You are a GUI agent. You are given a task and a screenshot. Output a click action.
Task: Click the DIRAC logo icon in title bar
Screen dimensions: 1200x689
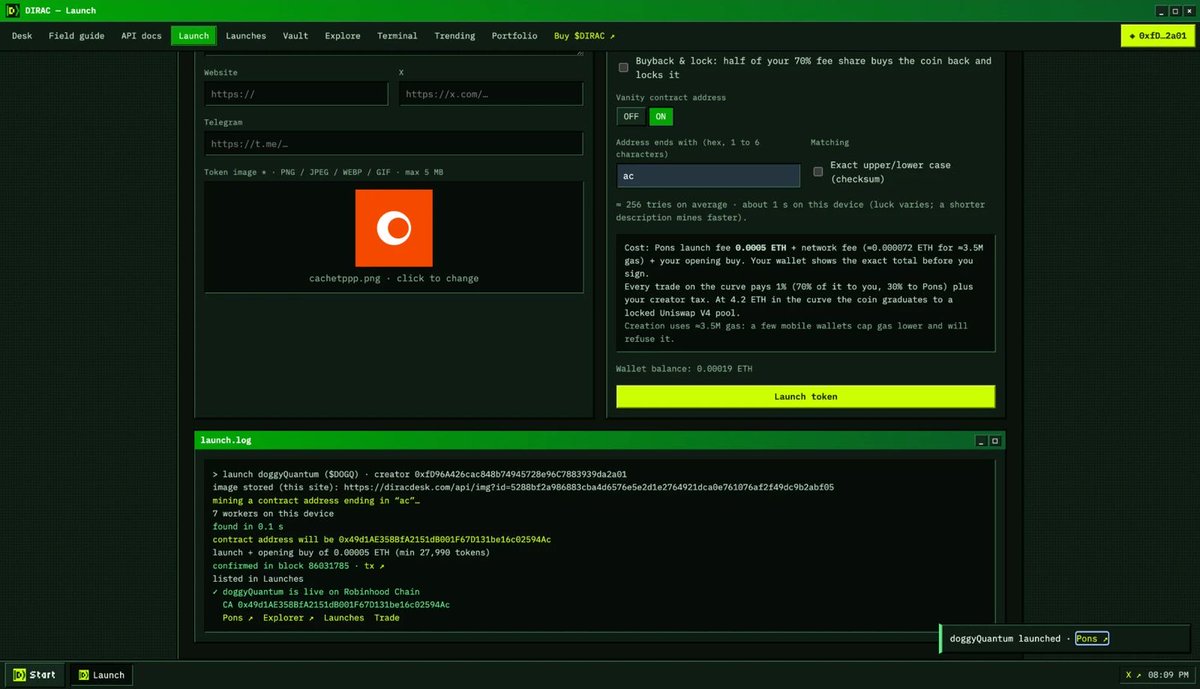[13, 9]
